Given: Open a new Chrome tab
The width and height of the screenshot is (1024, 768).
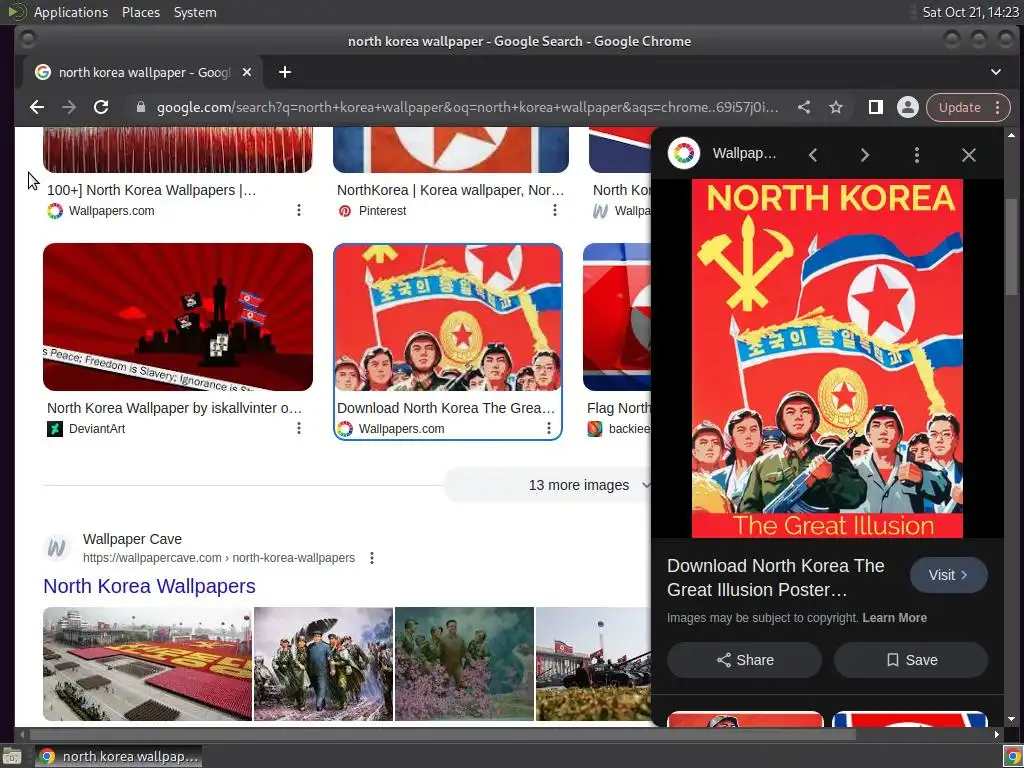Looking at the screenshot, I should (285, 72).
